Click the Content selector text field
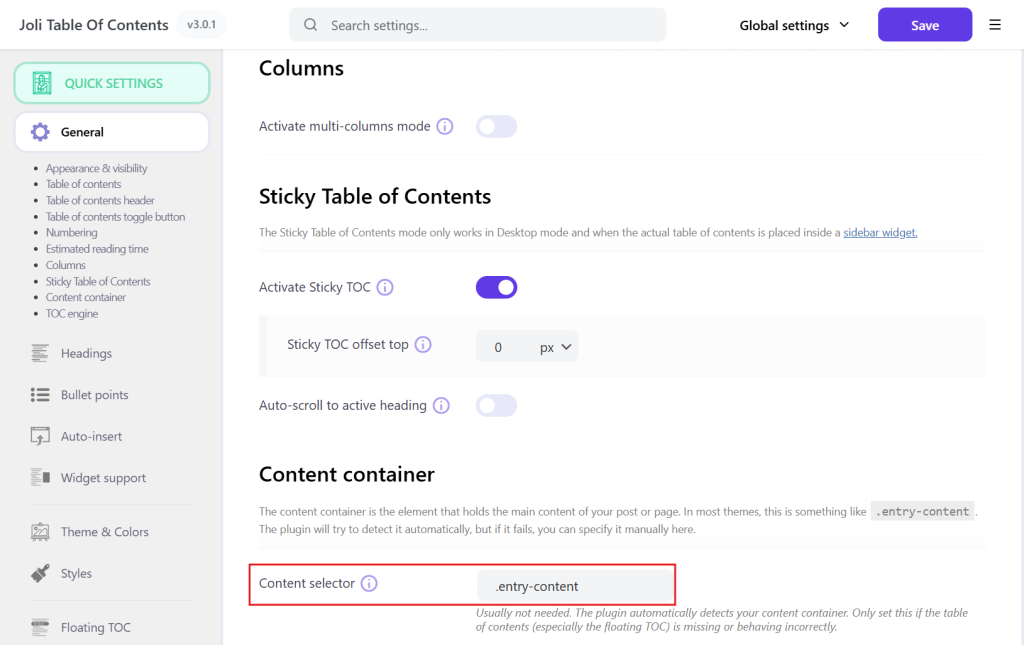The width and height of the screenshot is (1024, 645). point(575,586)
